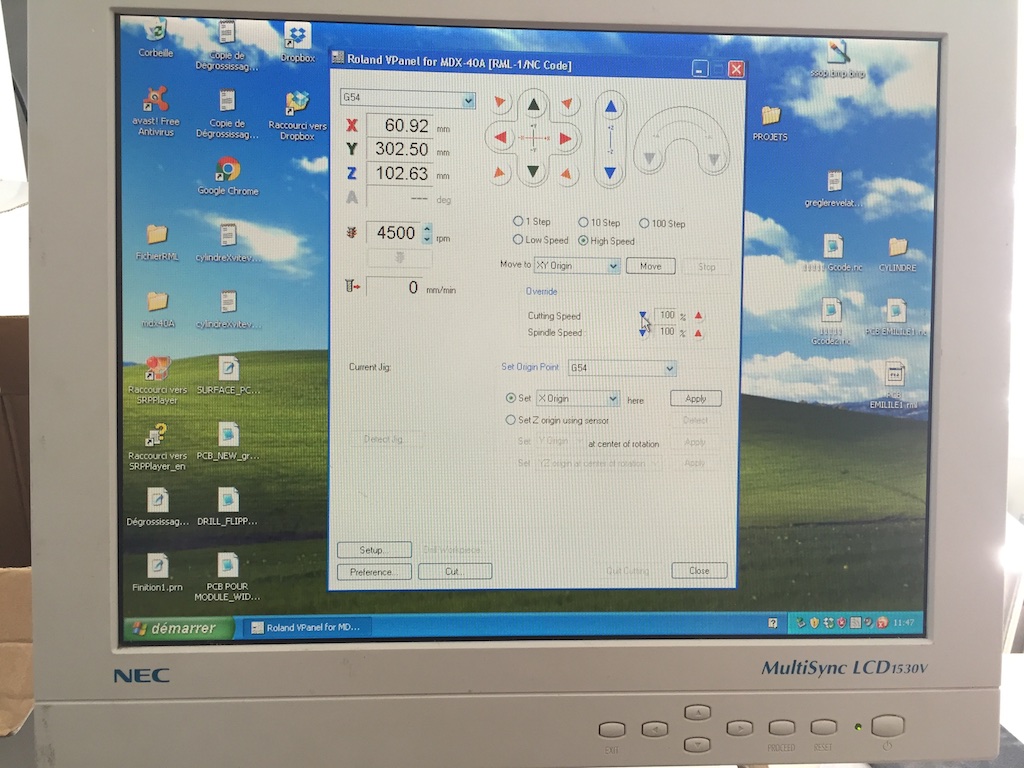Increase Spindle Speed override with red arrow

click(x=698, y=333)
